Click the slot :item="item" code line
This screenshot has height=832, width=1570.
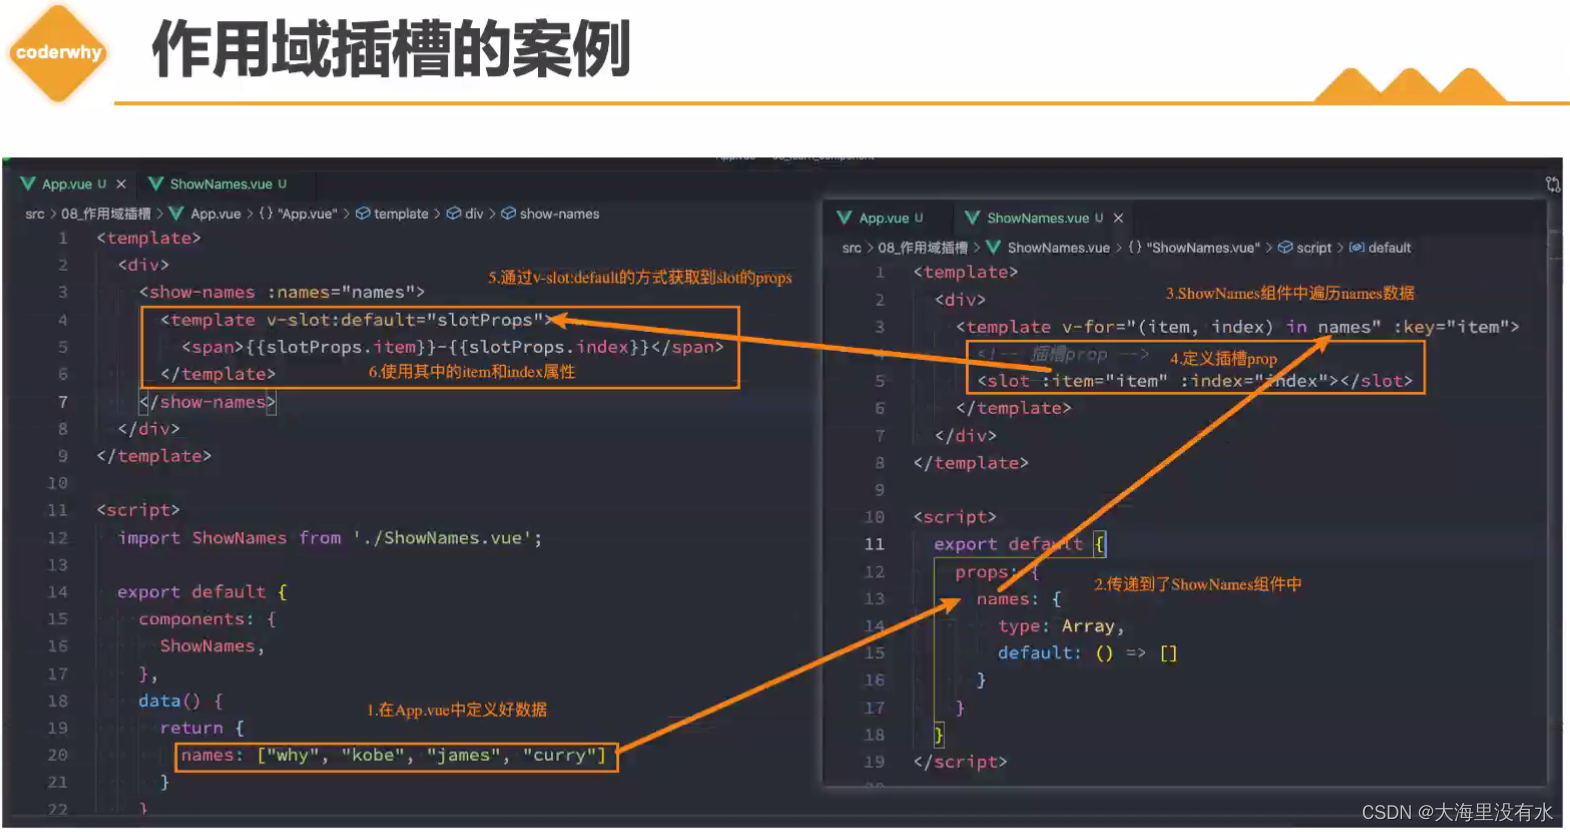click(x=1195, y=381)
